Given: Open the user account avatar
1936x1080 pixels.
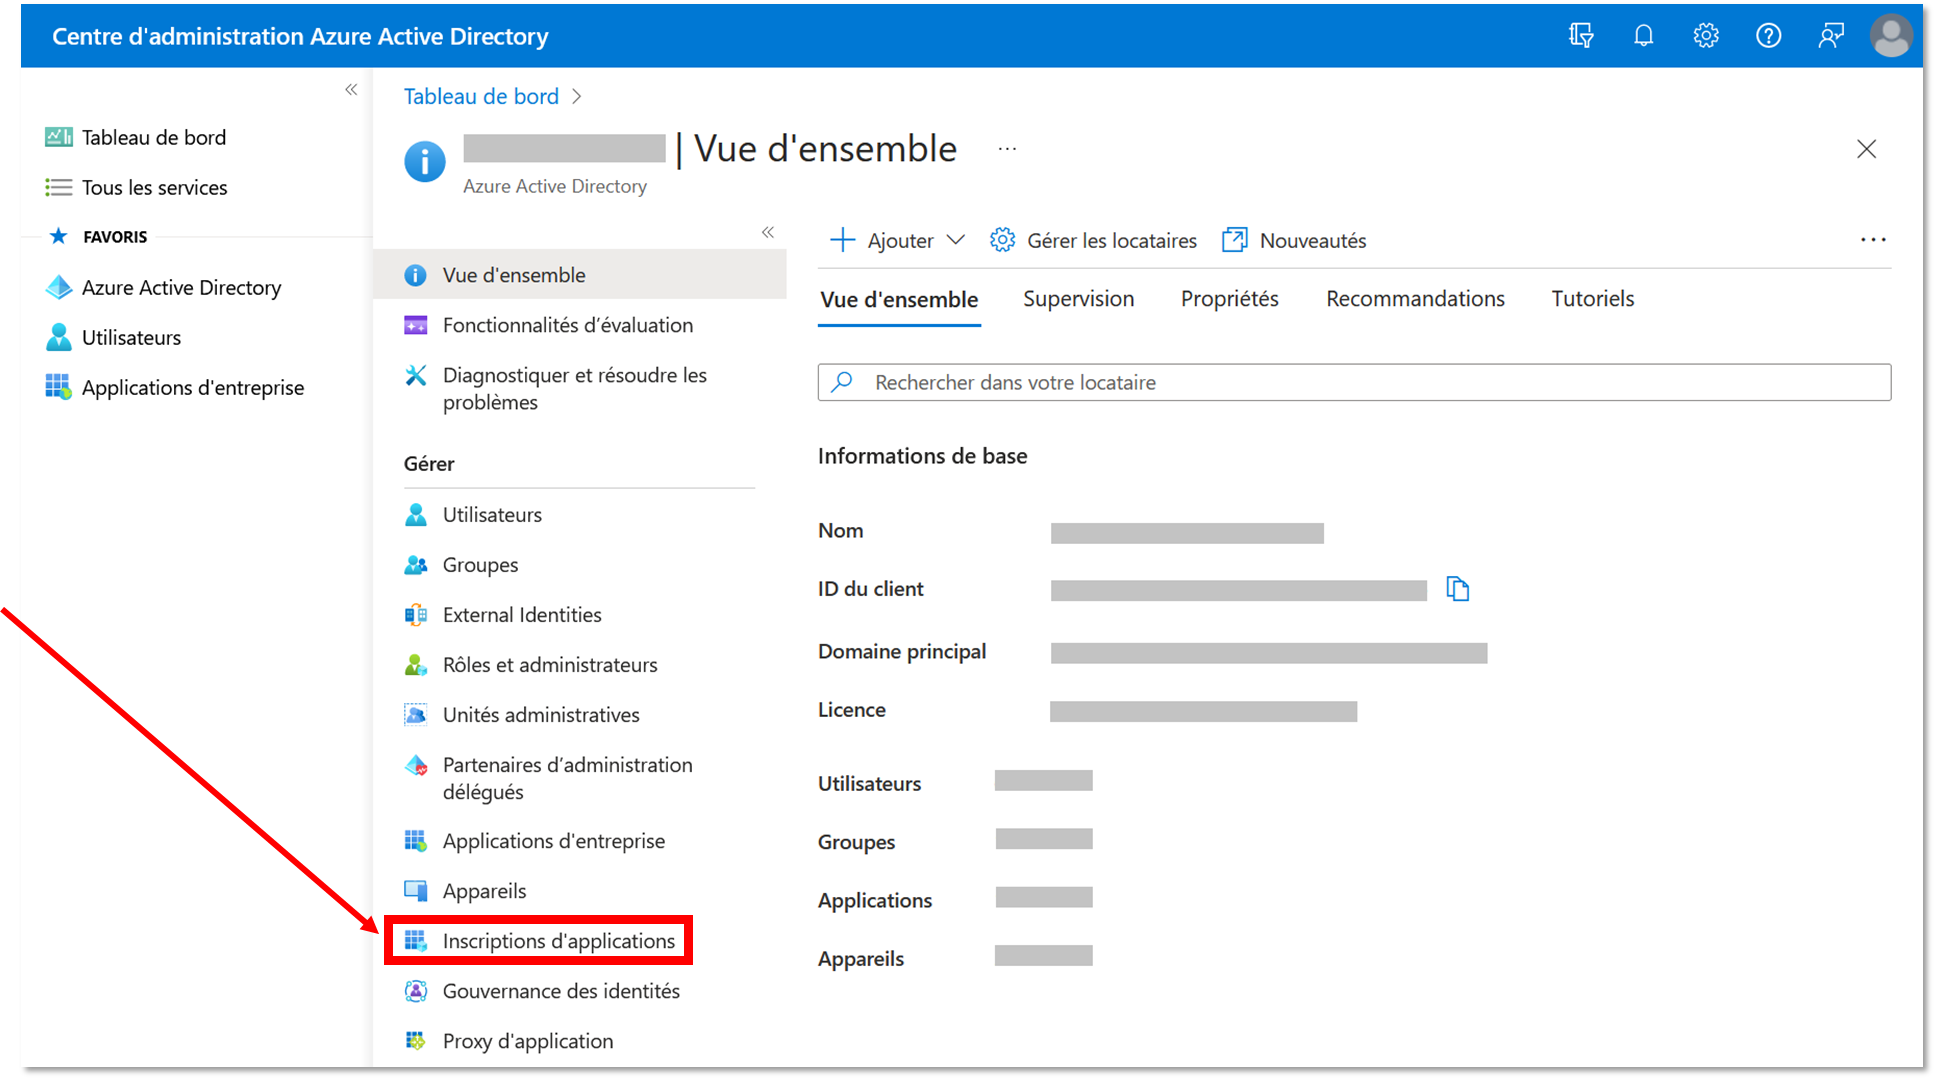Looking at the screenshot, I should (x=1891, y=36).
